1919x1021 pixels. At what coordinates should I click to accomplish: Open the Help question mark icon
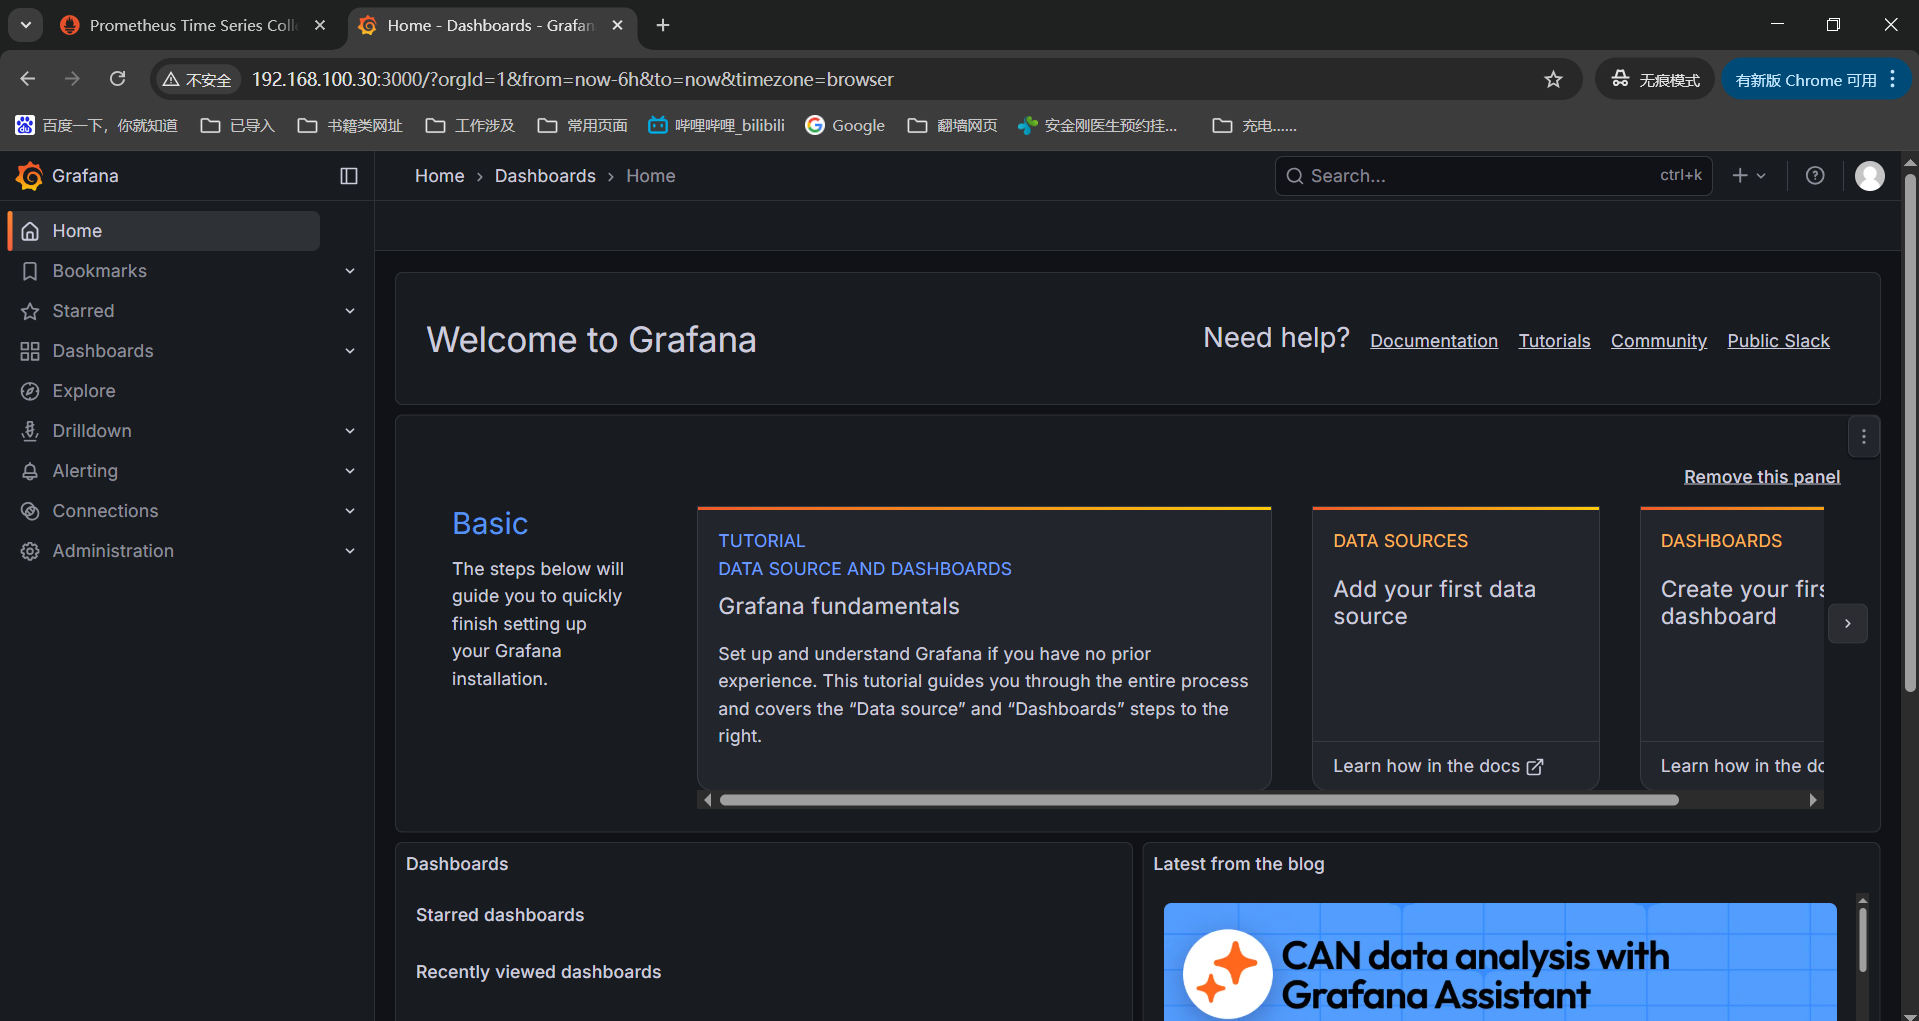(1815, 176)
